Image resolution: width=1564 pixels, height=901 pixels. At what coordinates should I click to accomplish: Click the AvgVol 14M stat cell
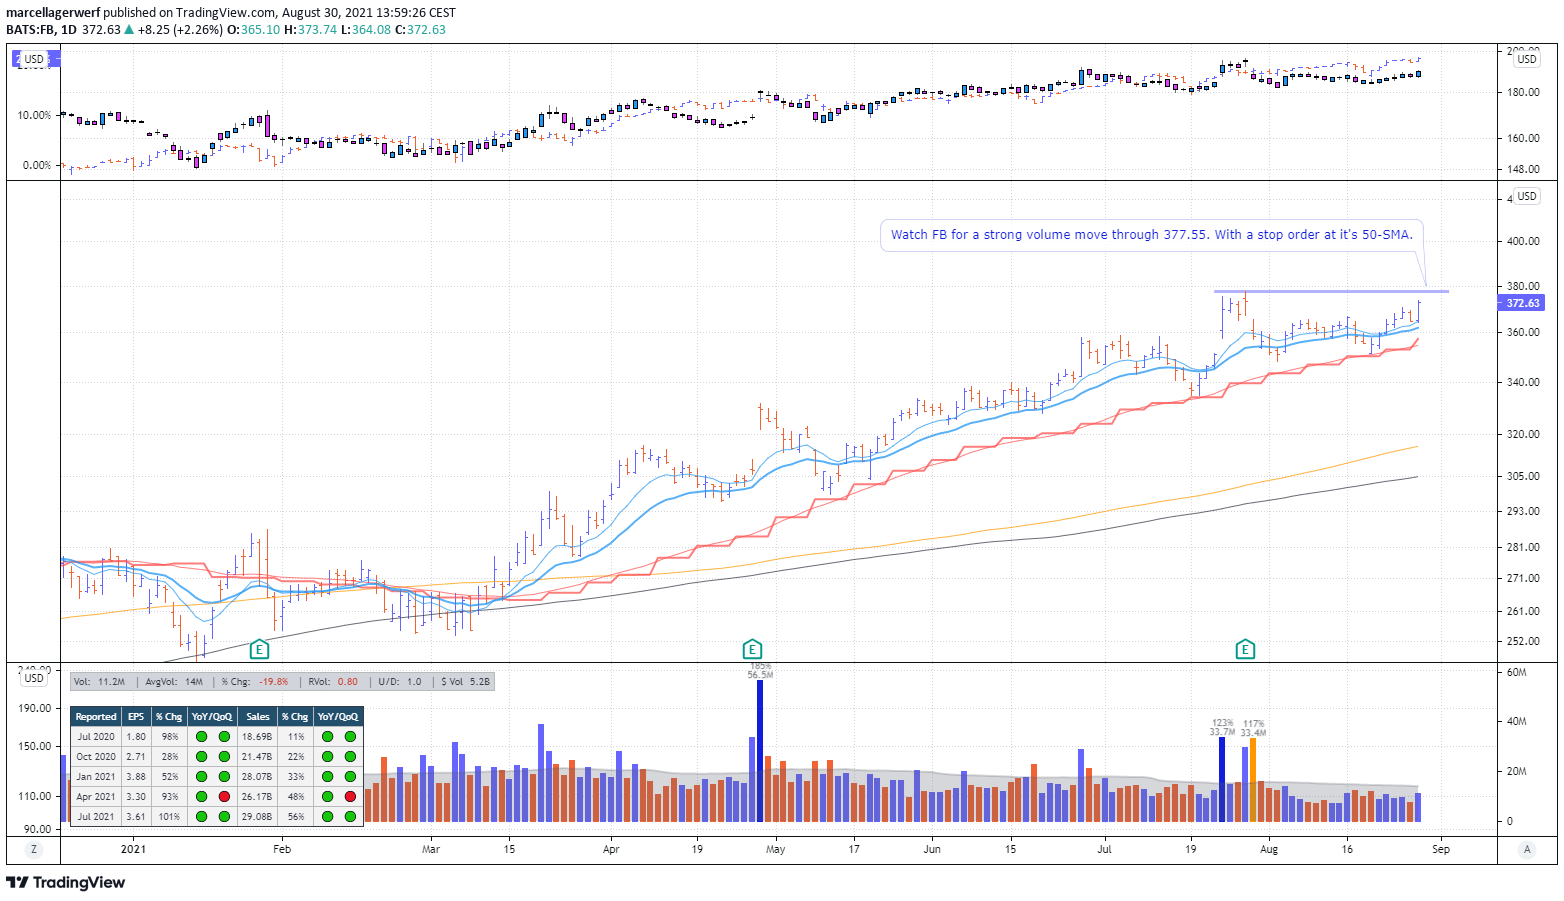coord(173,681)
